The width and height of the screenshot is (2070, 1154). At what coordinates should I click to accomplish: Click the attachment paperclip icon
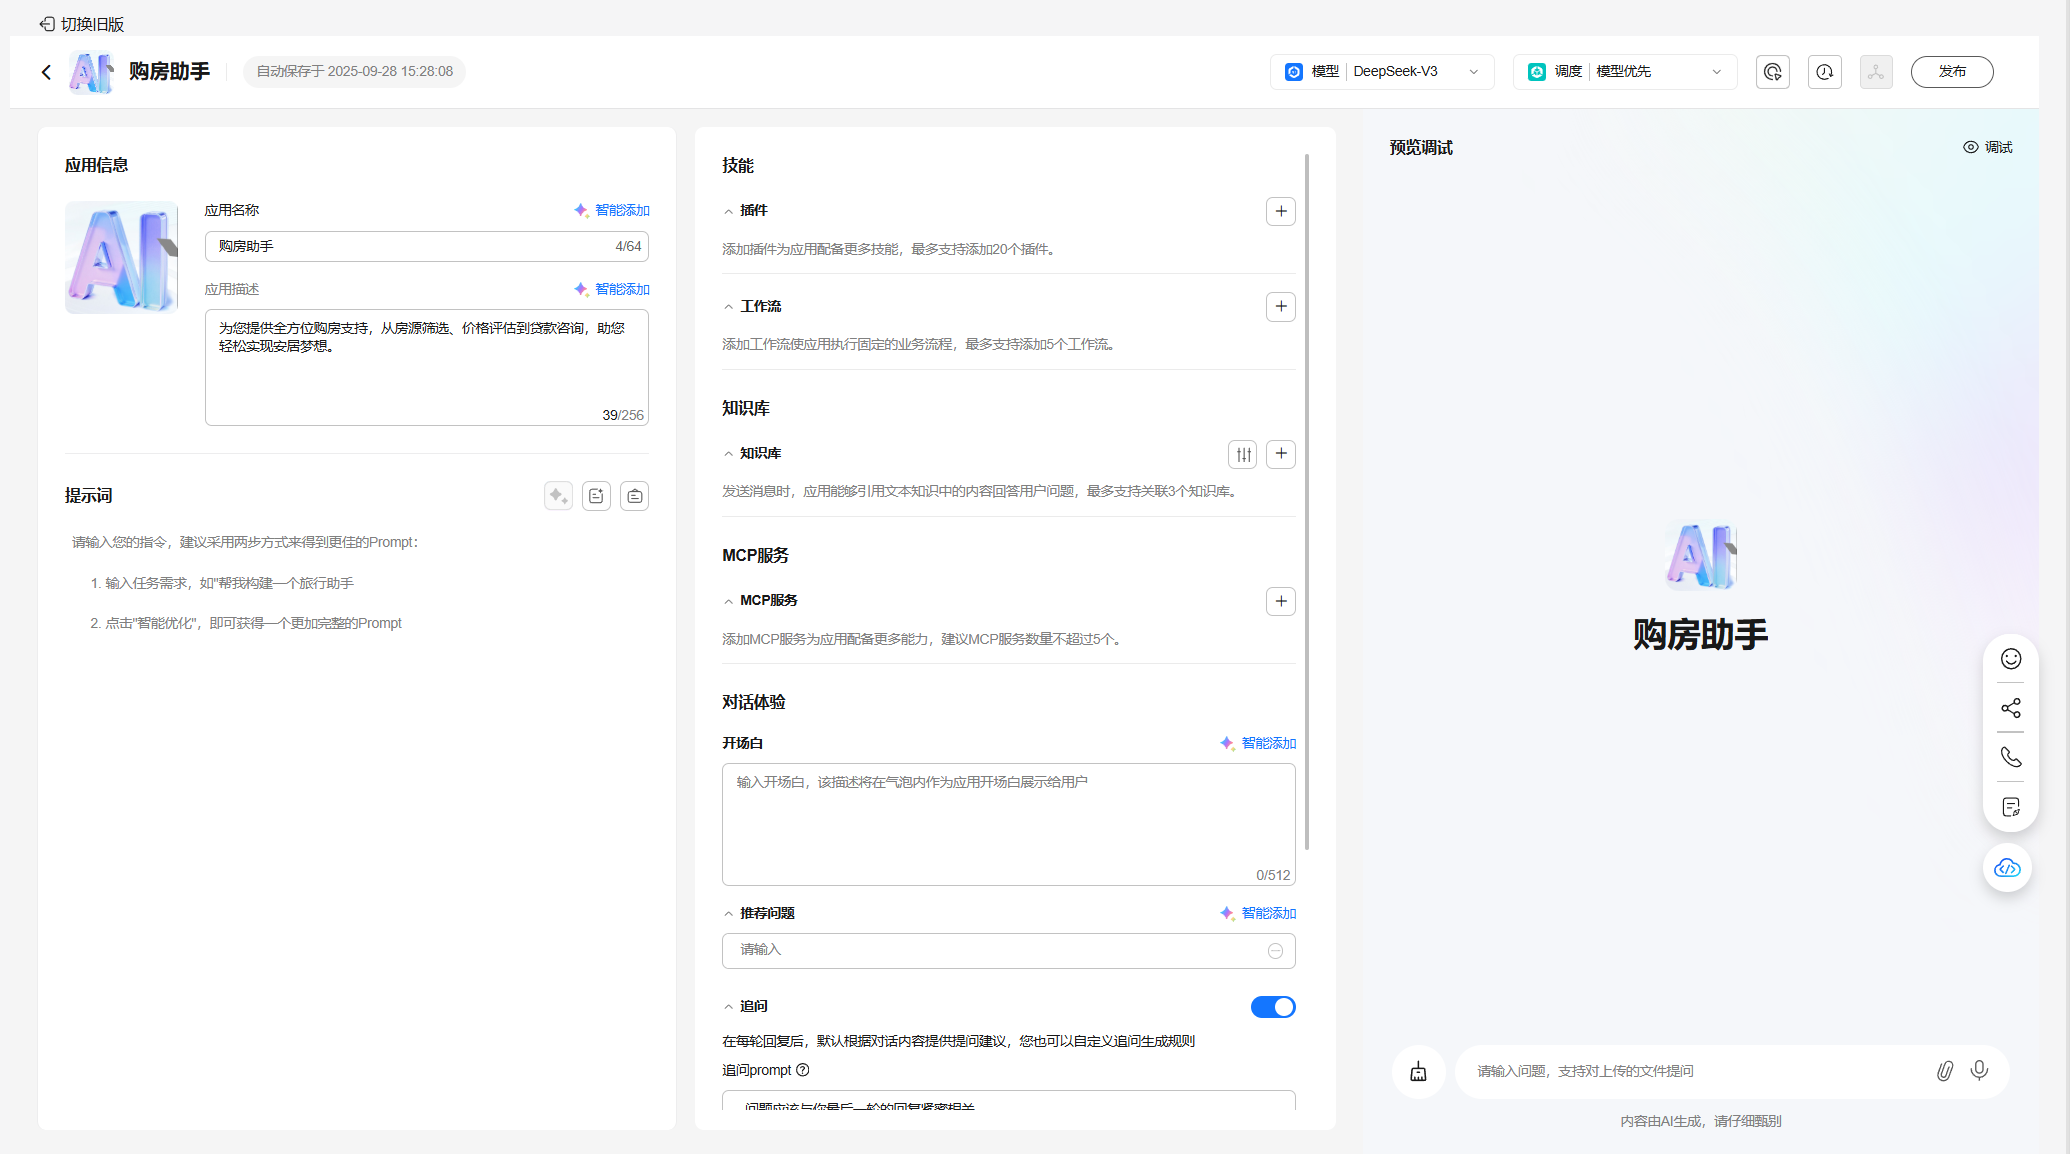pyautogui.click(x=1944, y=1071)
